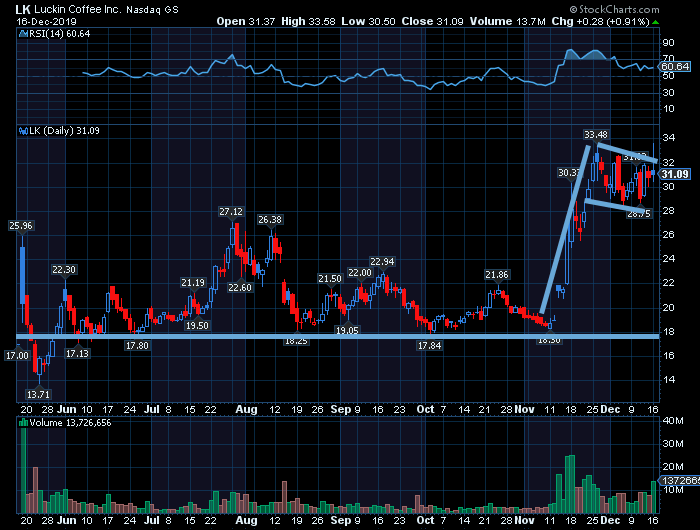This screenshot has height=530, width=700.
Task: Click the 26.38 high price label
Action: (270, 220)
